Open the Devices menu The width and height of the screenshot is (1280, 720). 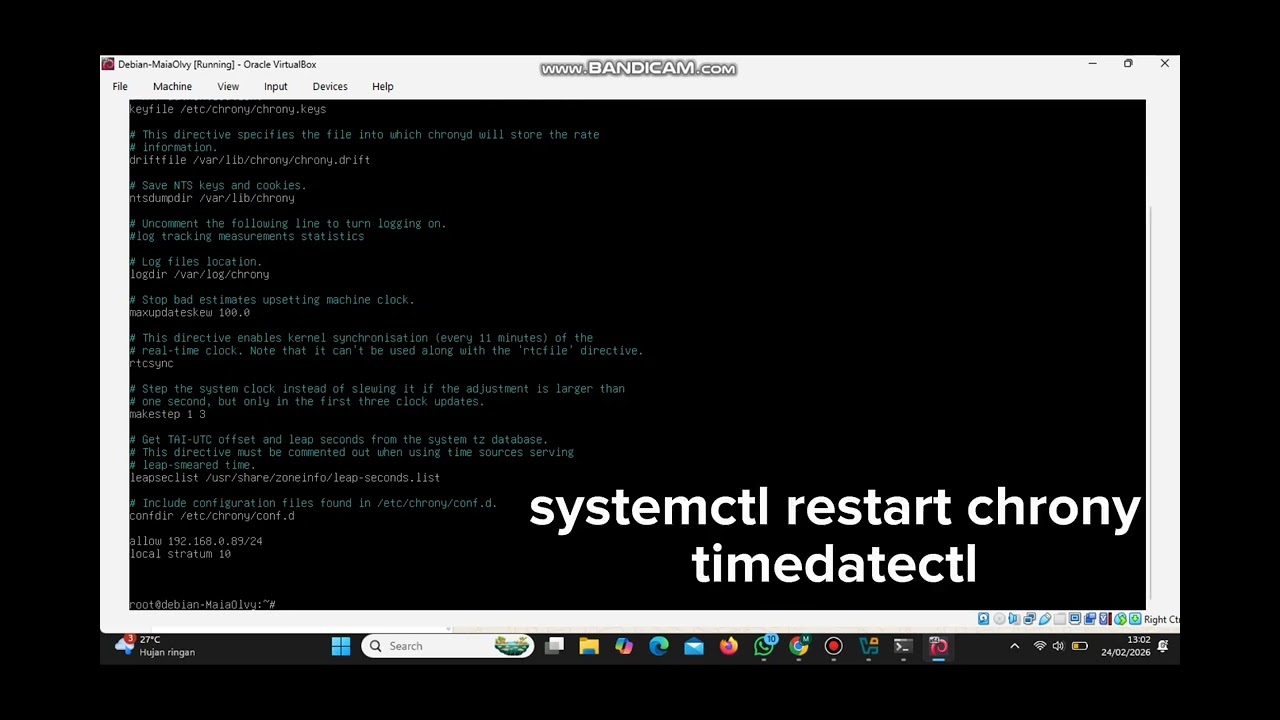pyautogui.click(x=330, y=86)
